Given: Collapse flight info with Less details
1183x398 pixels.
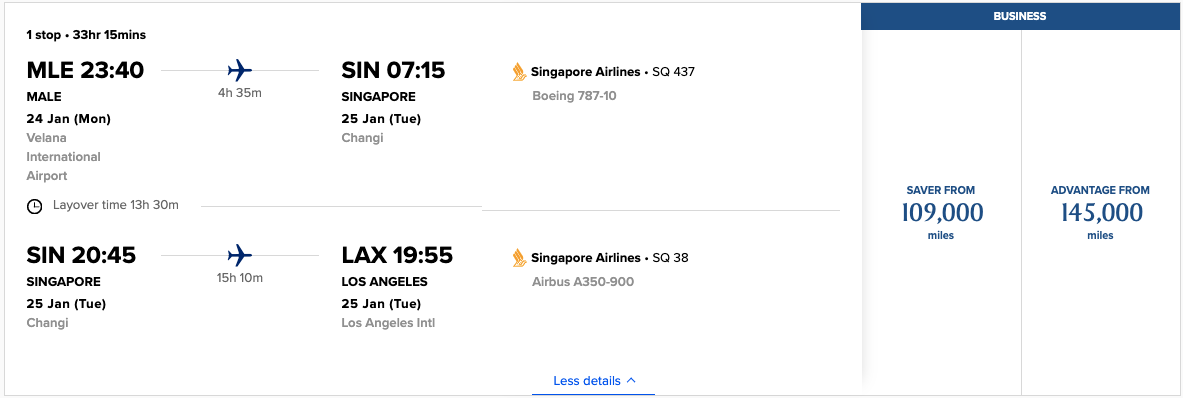Looking at the screenshot, I should [x=593, y=381].
